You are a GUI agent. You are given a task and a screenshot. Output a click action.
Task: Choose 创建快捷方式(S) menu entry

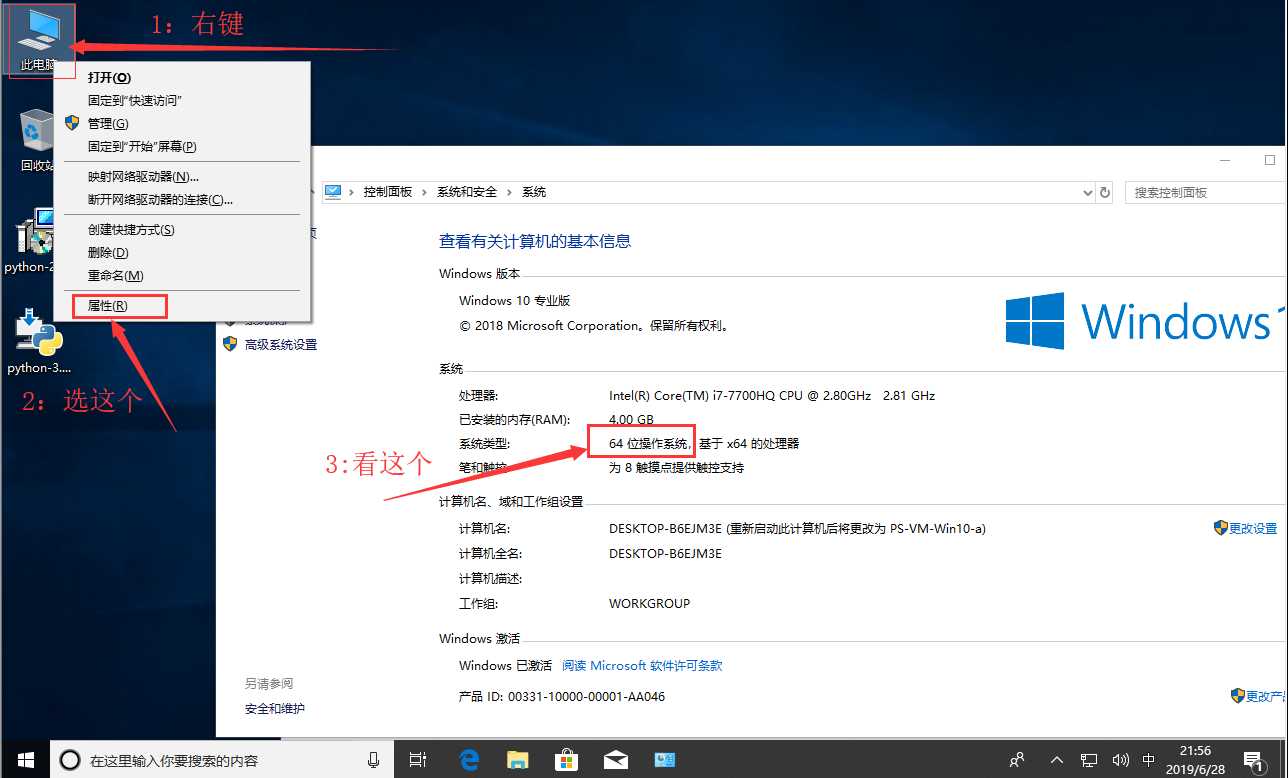[181, 229]
